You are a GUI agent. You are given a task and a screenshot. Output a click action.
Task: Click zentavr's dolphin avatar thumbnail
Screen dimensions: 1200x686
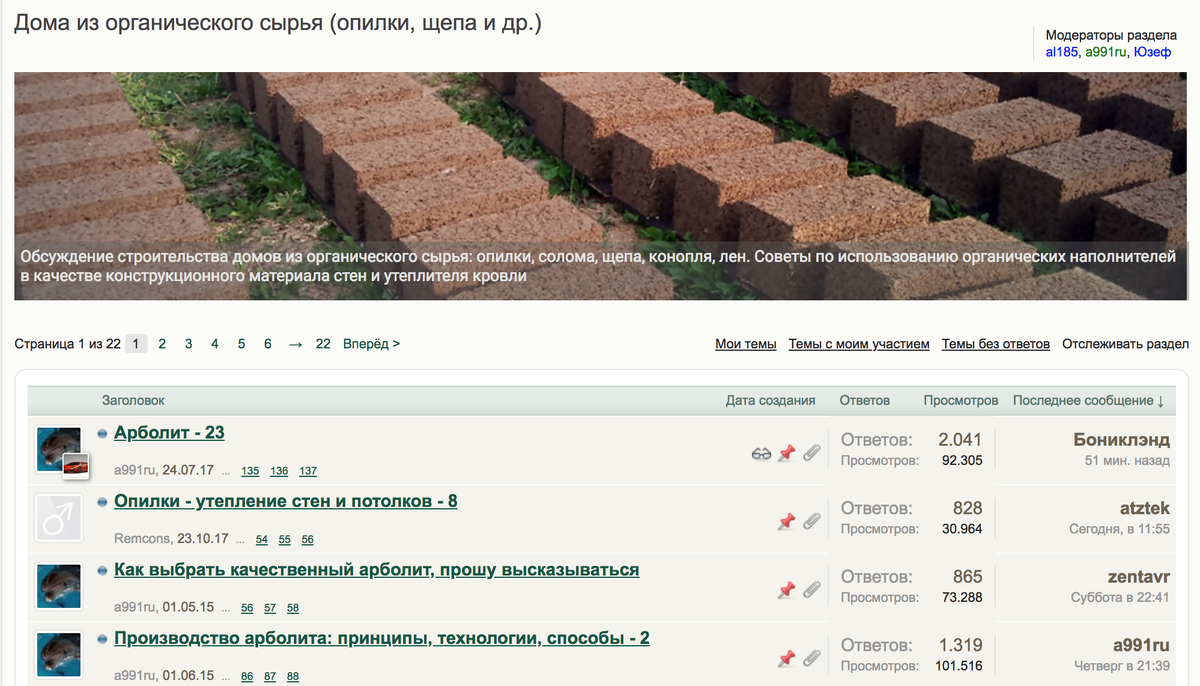(x=58, y=586)
